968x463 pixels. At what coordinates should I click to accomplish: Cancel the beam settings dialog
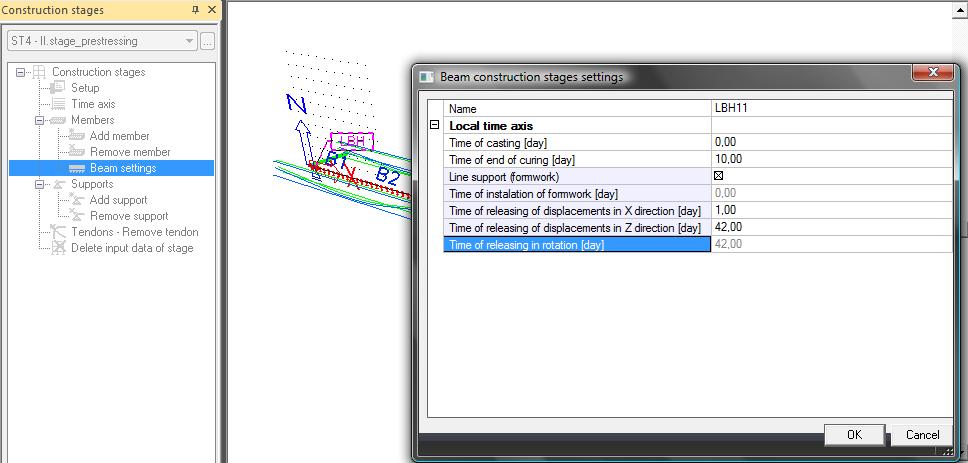pyautogui.click(x=921, y=435)
